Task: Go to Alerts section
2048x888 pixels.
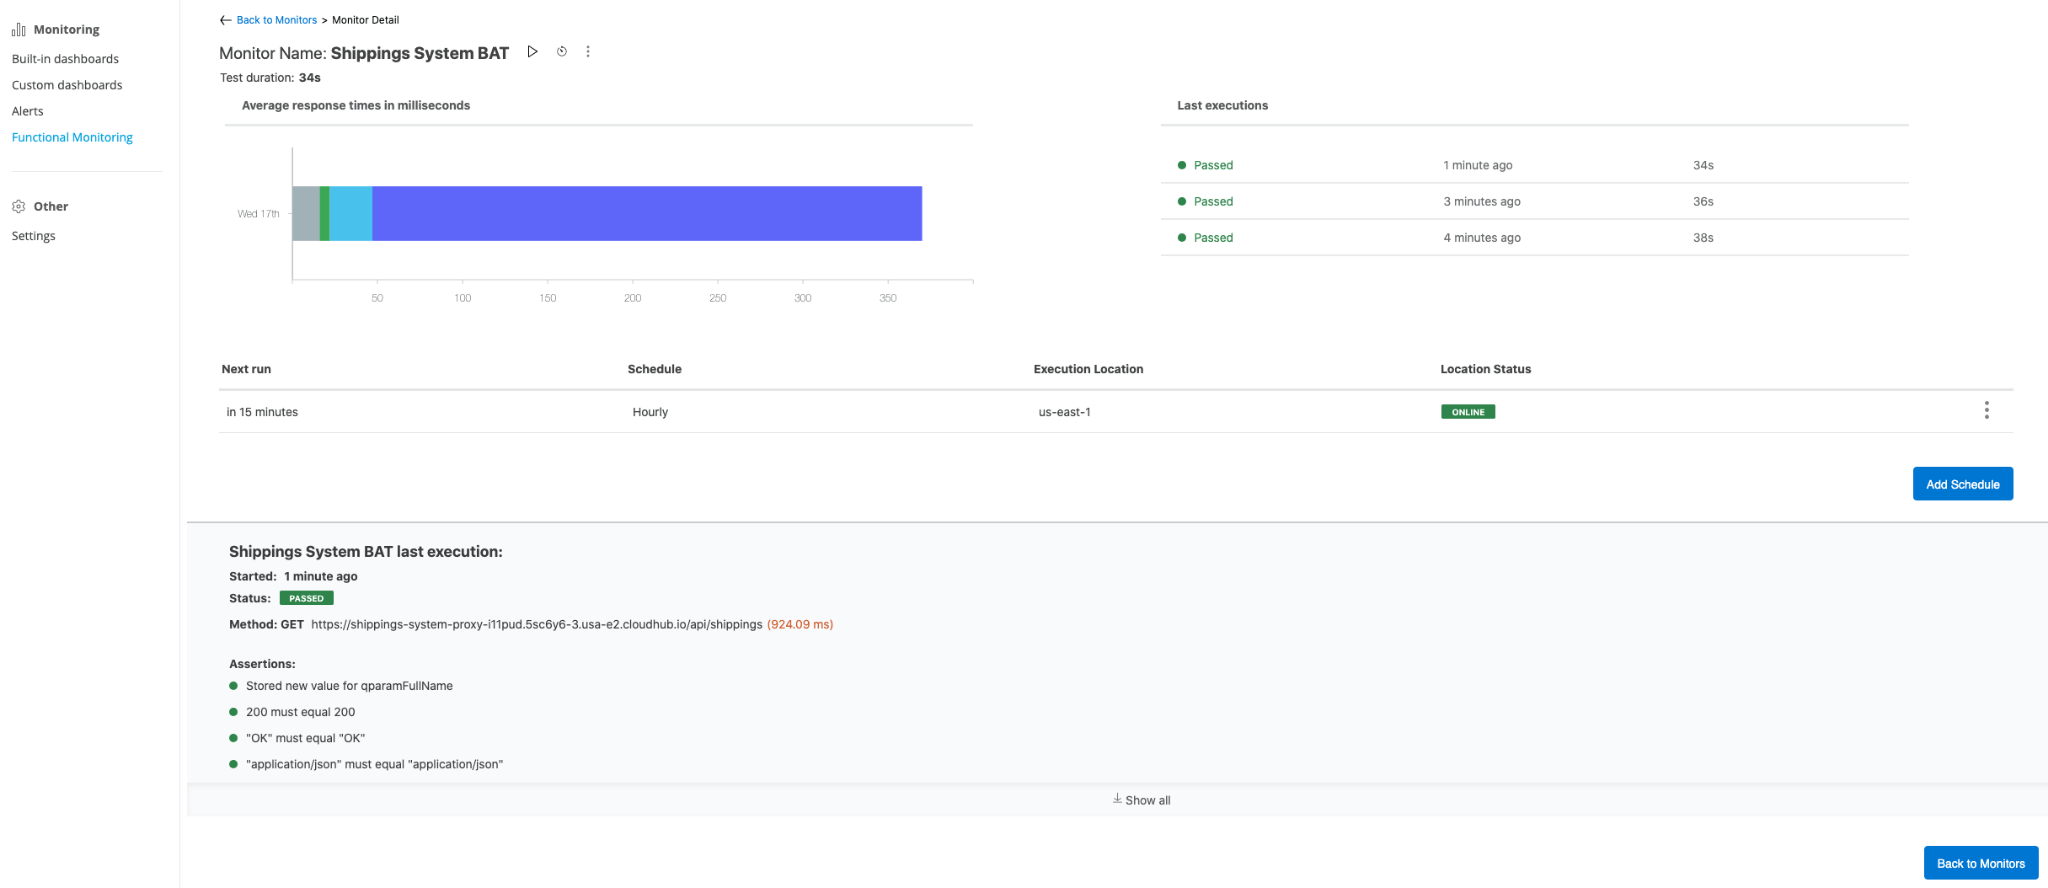Action: click(28, 111)
